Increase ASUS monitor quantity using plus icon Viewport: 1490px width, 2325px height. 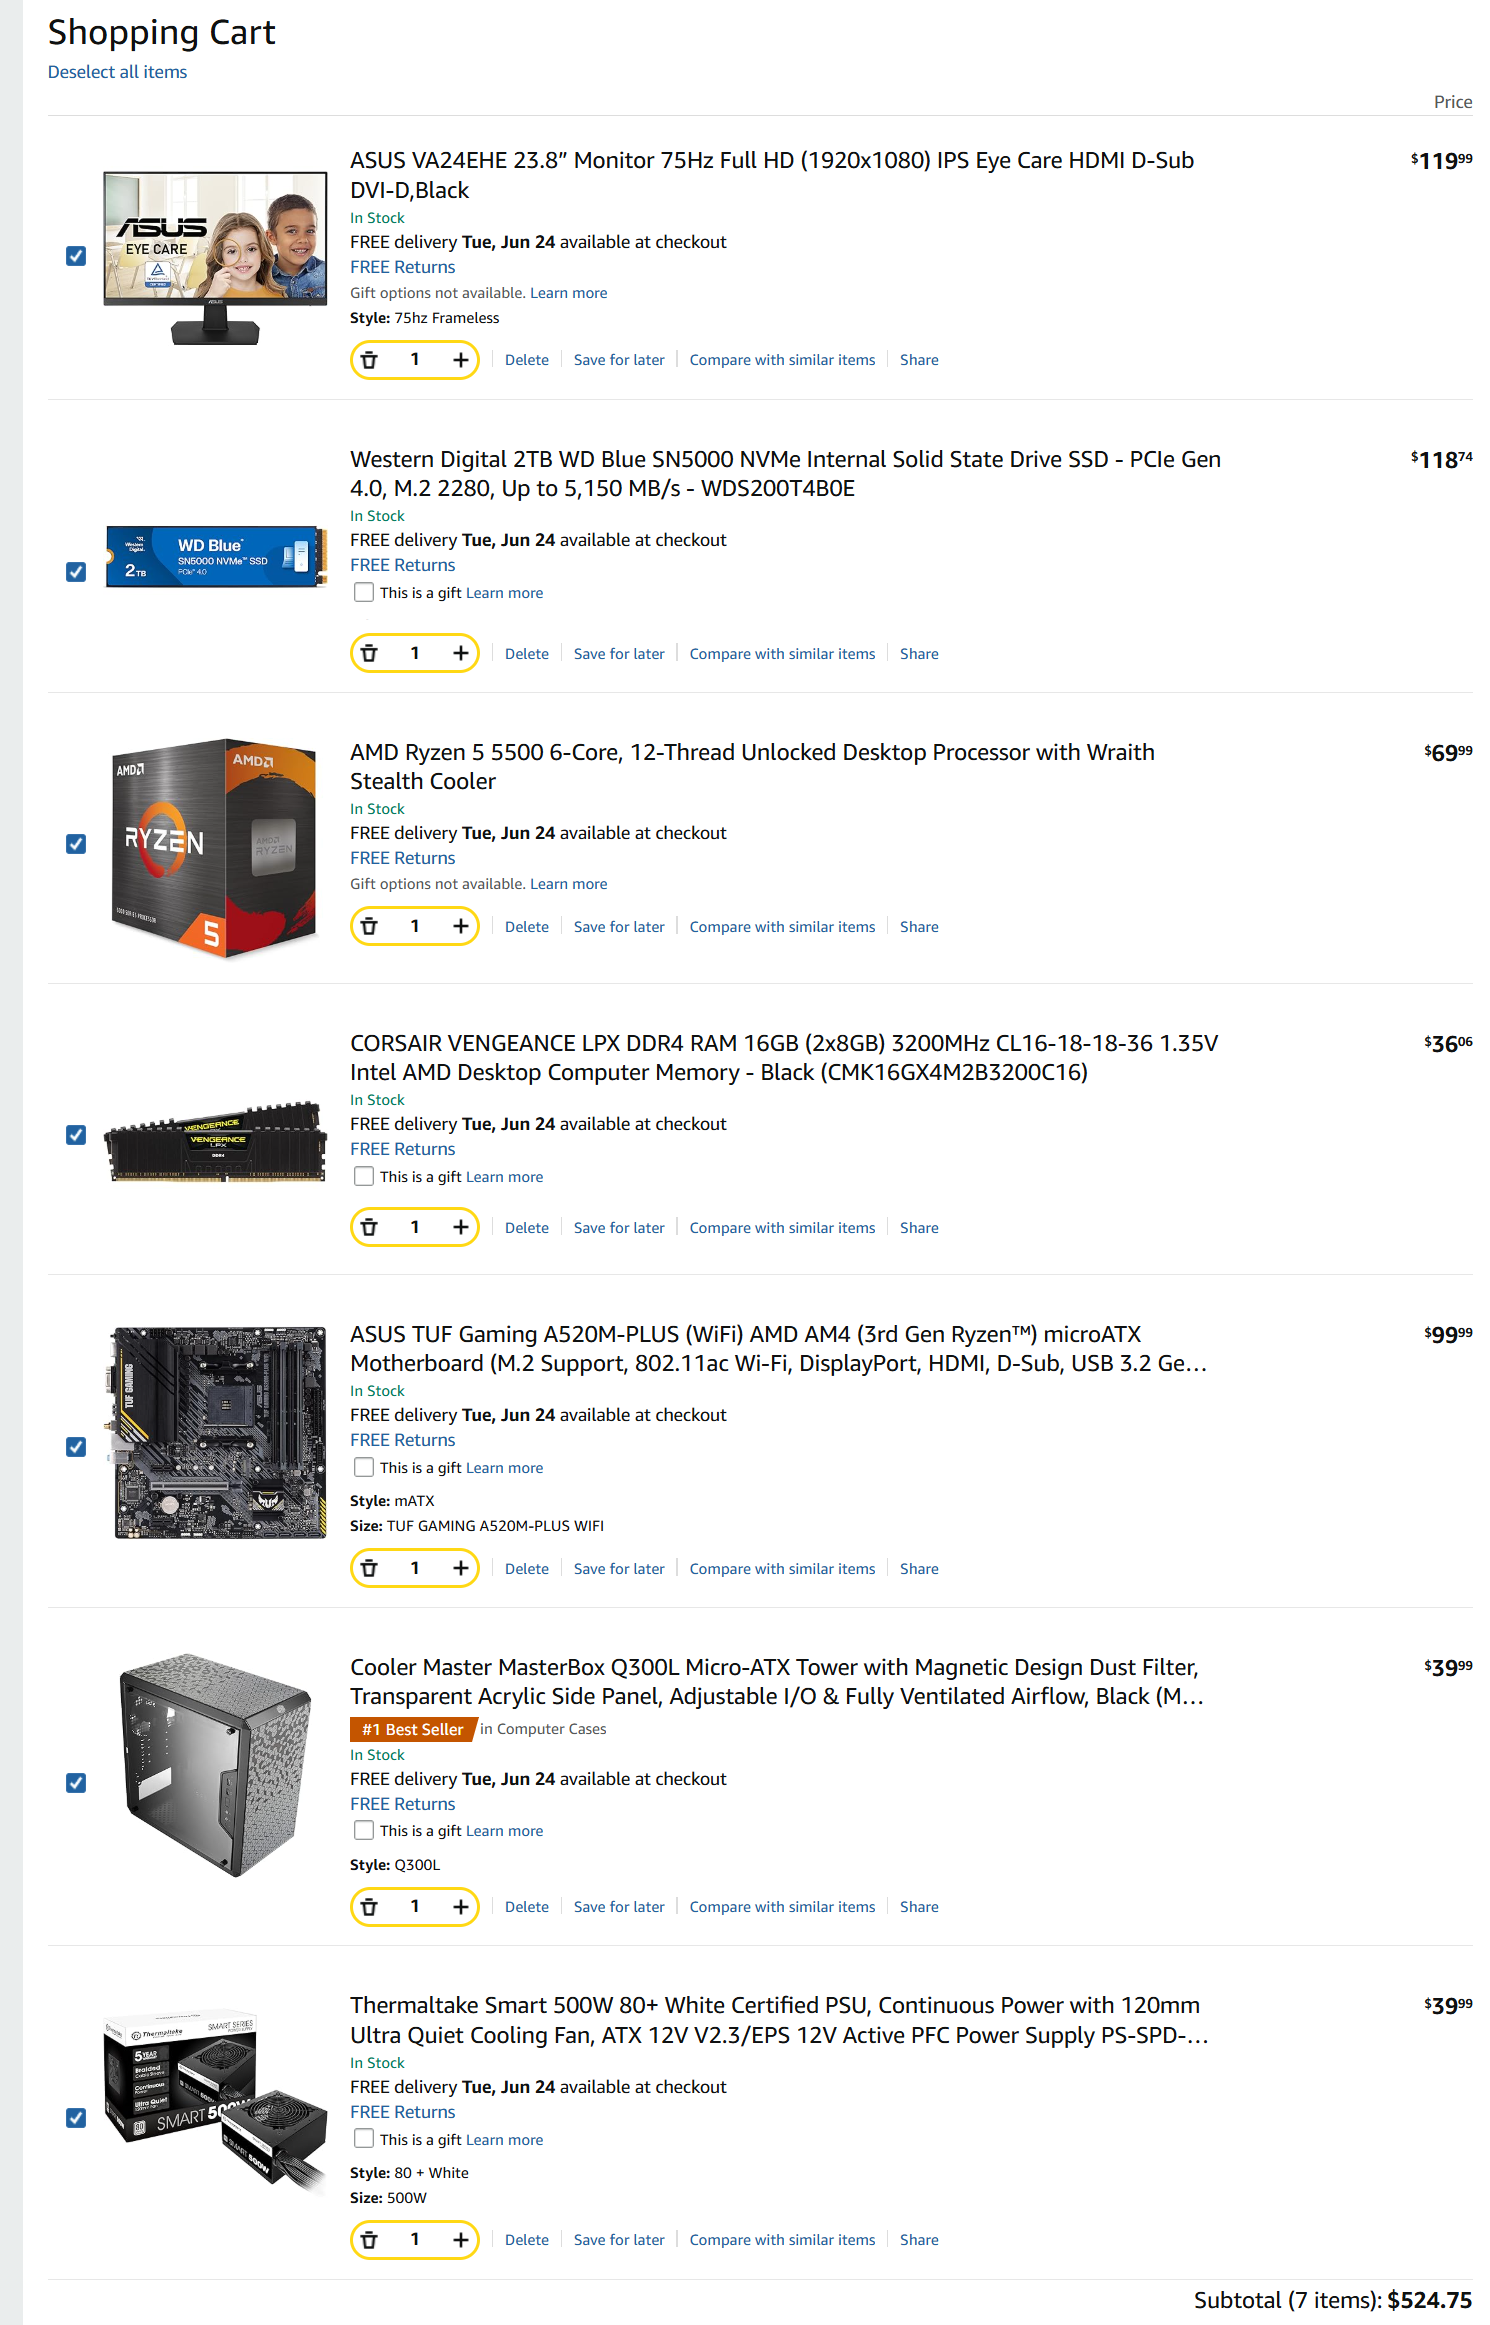(460, 360)
